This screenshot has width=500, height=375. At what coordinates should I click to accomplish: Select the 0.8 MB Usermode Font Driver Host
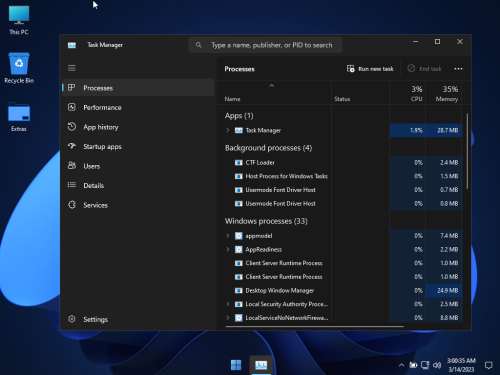340,203
